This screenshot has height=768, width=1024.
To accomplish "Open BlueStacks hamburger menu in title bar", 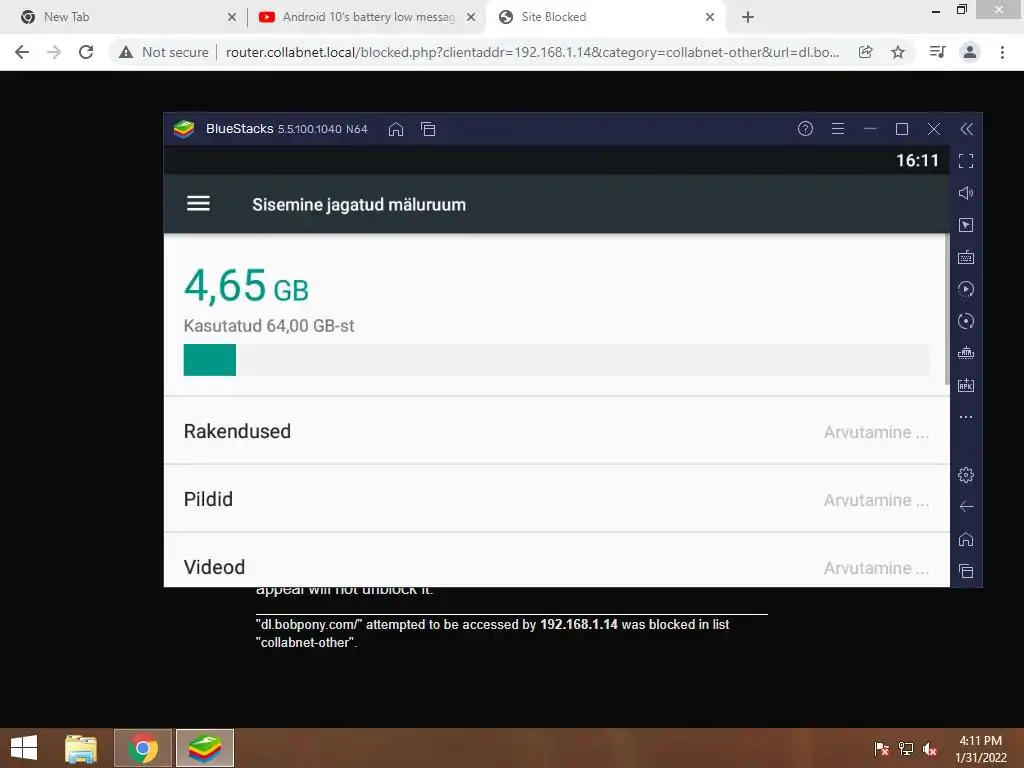I will tap(838, 129).
